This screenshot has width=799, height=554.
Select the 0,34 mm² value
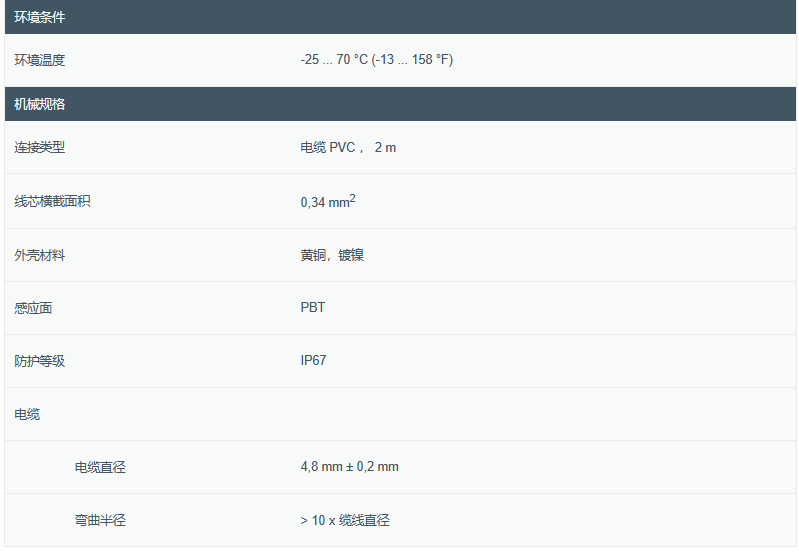point(328,201)
